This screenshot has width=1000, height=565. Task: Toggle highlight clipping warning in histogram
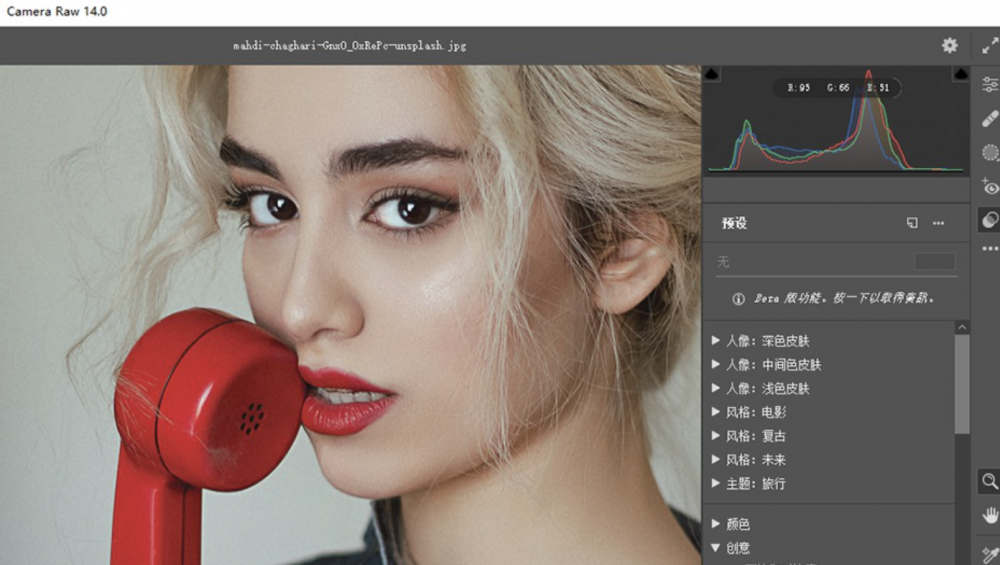[x=960, y=74]
